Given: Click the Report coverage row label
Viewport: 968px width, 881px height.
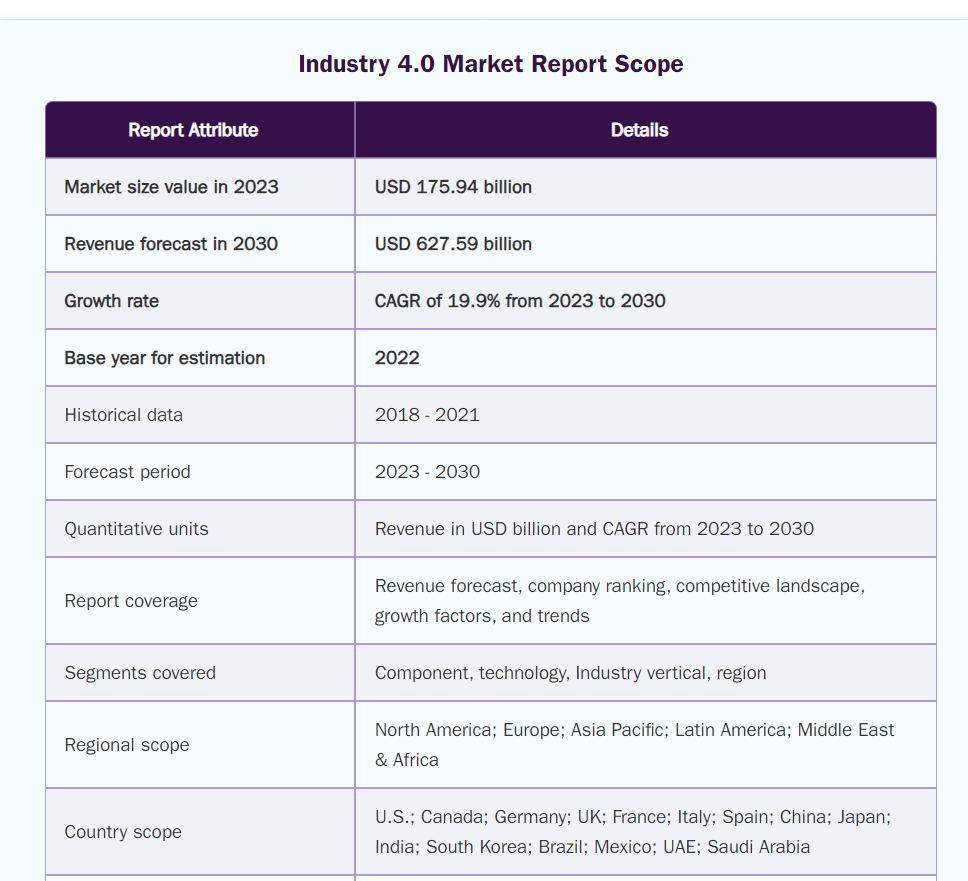Looking at the screenshot, I should 131,601.
